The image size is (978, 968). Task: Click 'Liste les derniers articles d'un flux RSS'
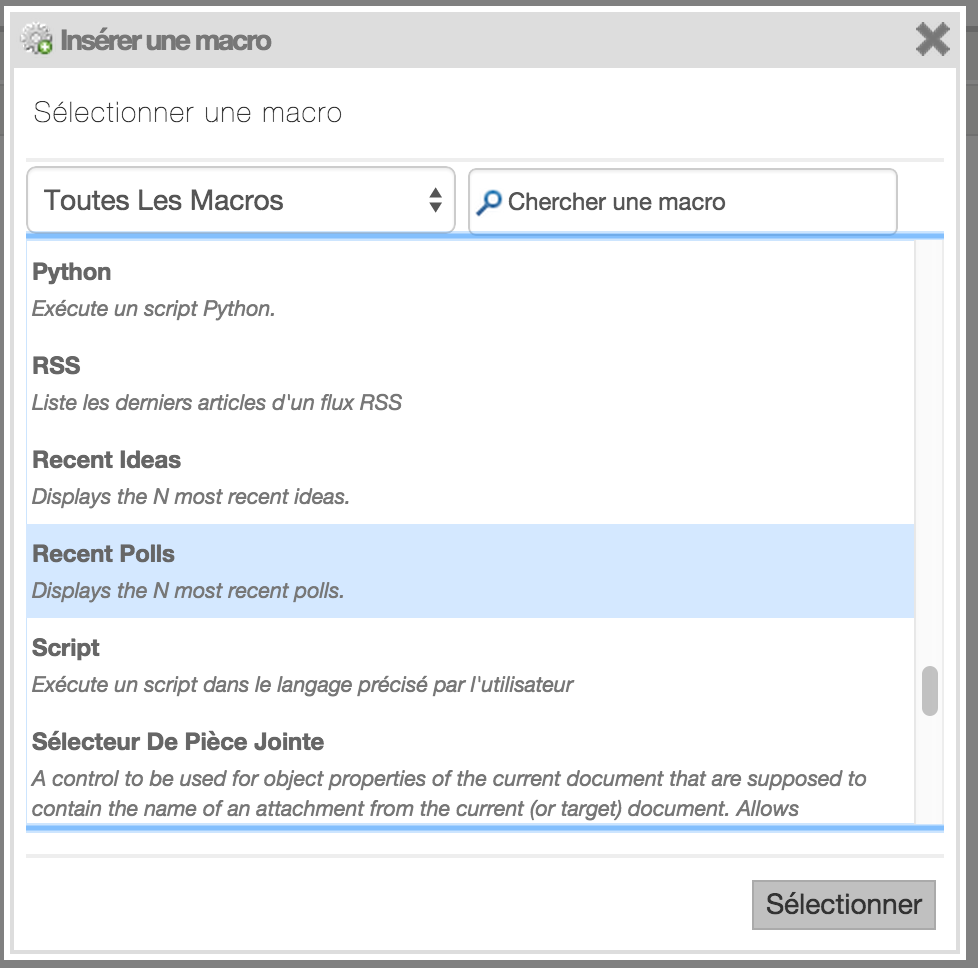tap(216, 403)
